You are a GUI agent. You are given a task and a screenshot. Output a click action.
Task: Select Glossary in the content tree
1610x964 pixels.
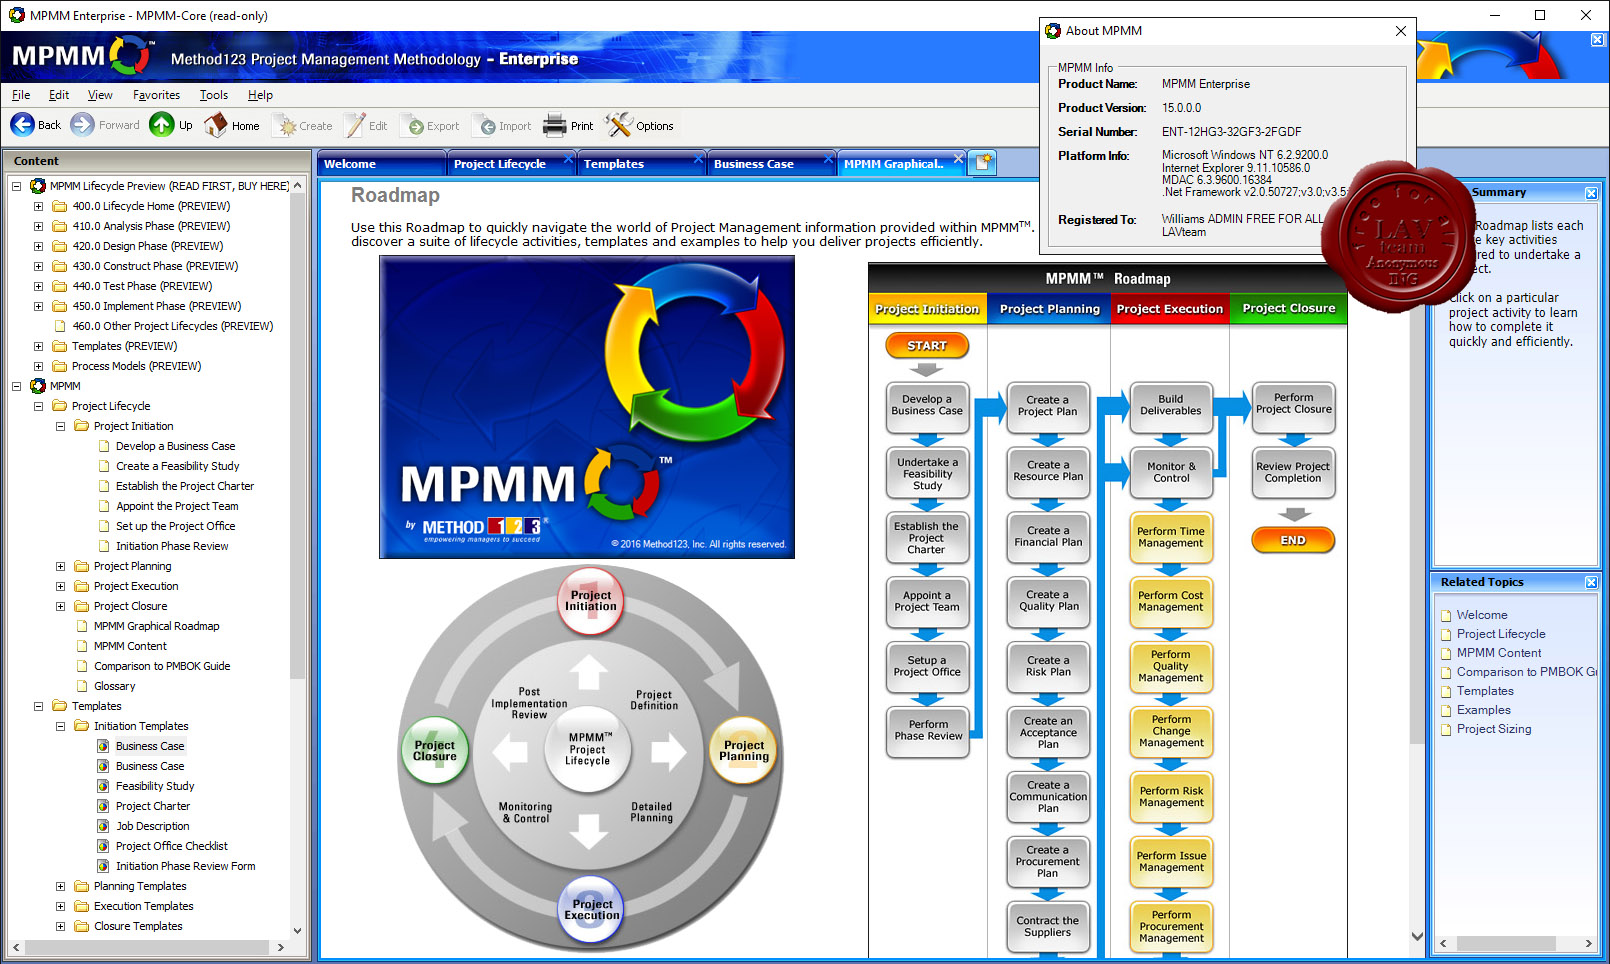(x=115, y=686)
